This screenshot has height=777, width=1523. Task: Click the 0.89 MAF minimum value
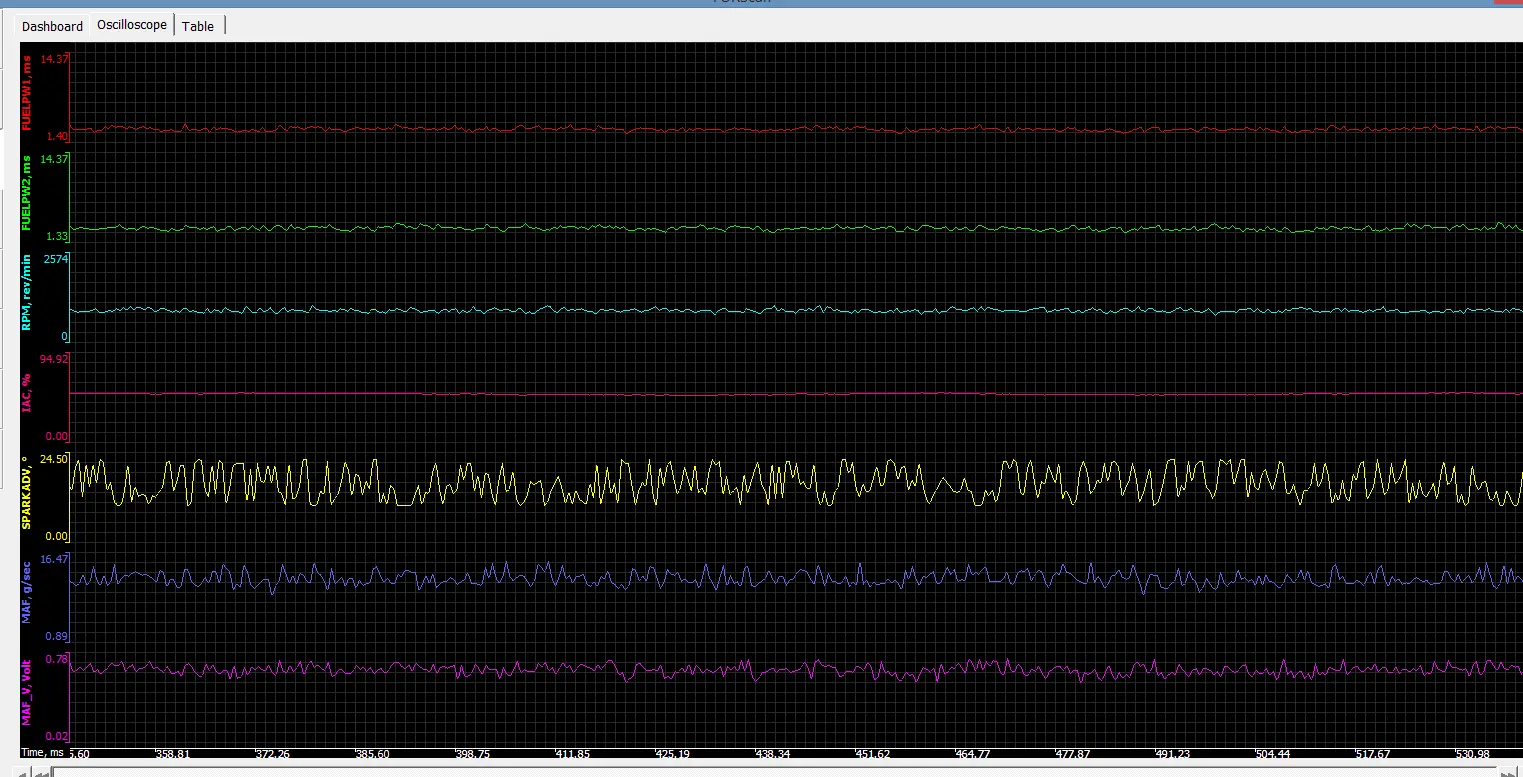coord(57,637)
